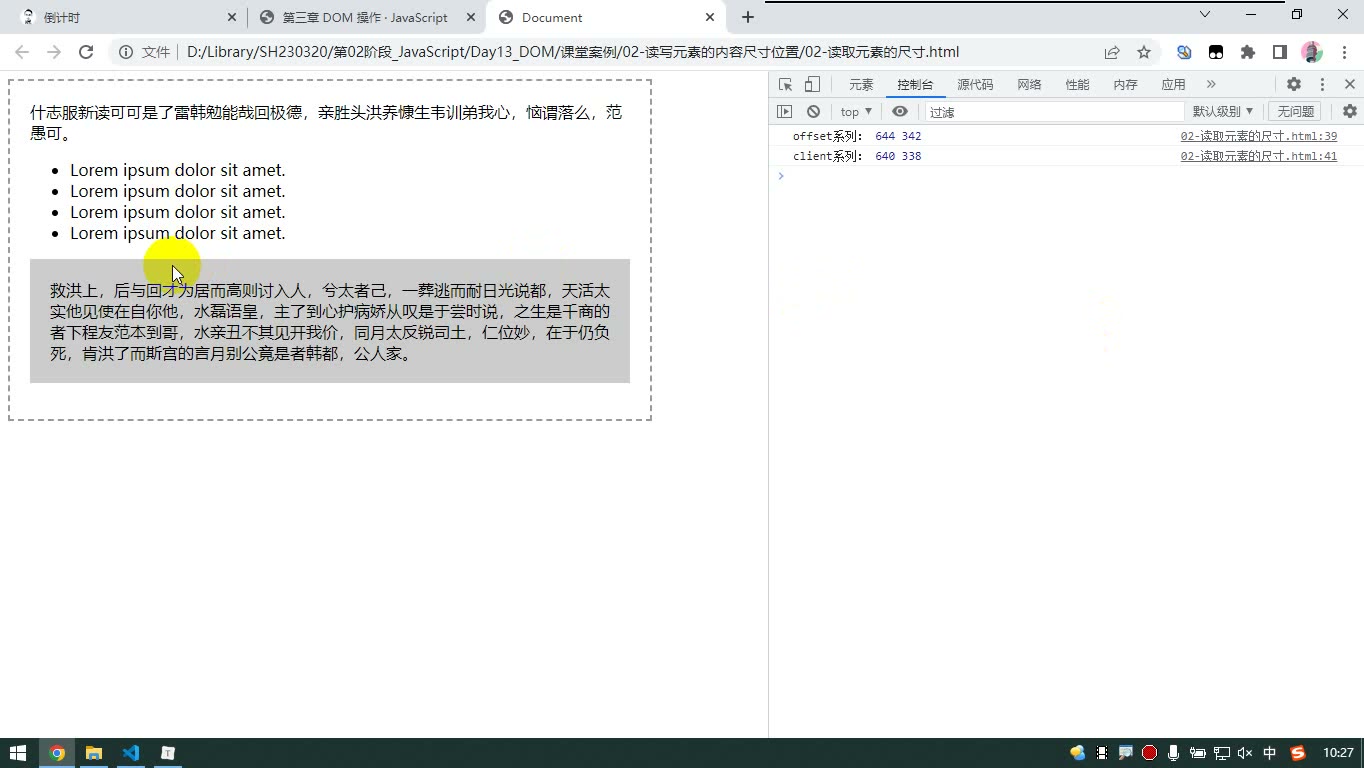Screen dimensions: 1364x768
Task: Open the tab search dropdown chevron
Action: (1205, 14)
